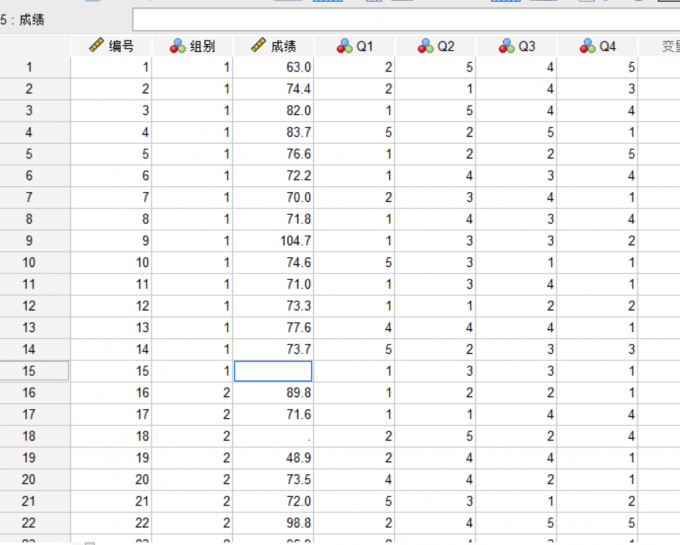
Task: Click the cell editor input bar
Action: click(406, 20)
